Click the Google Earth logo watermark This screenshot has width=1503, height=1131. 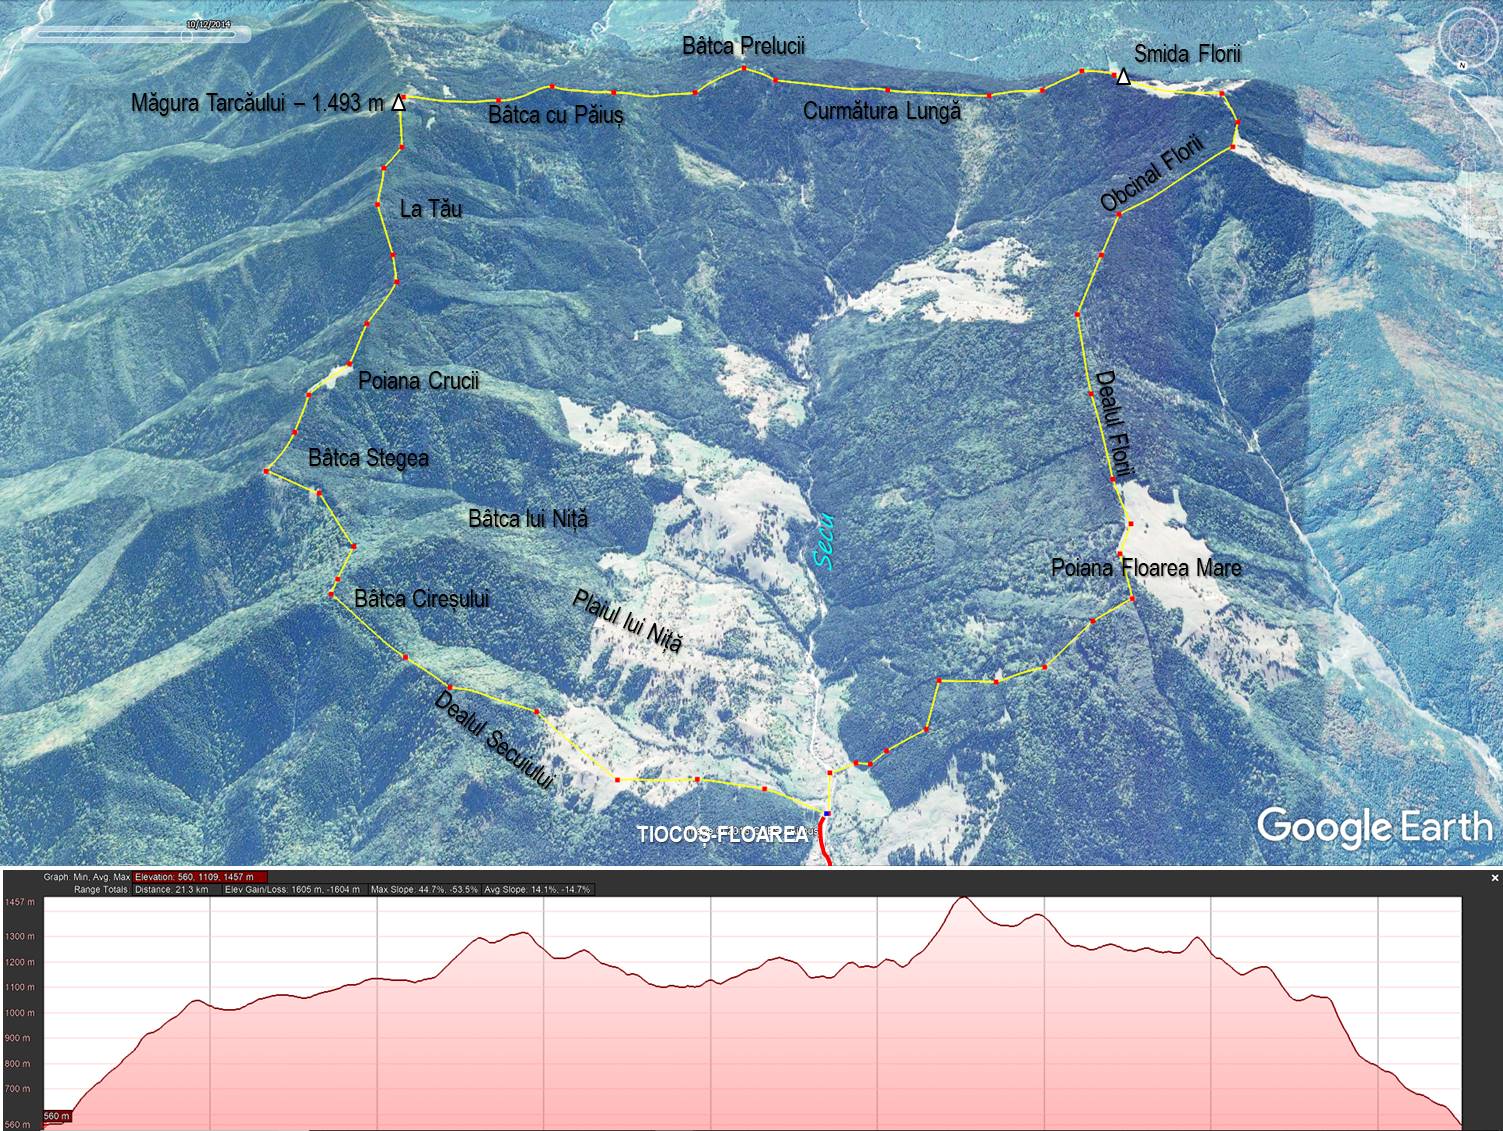tap(1374, 827)
